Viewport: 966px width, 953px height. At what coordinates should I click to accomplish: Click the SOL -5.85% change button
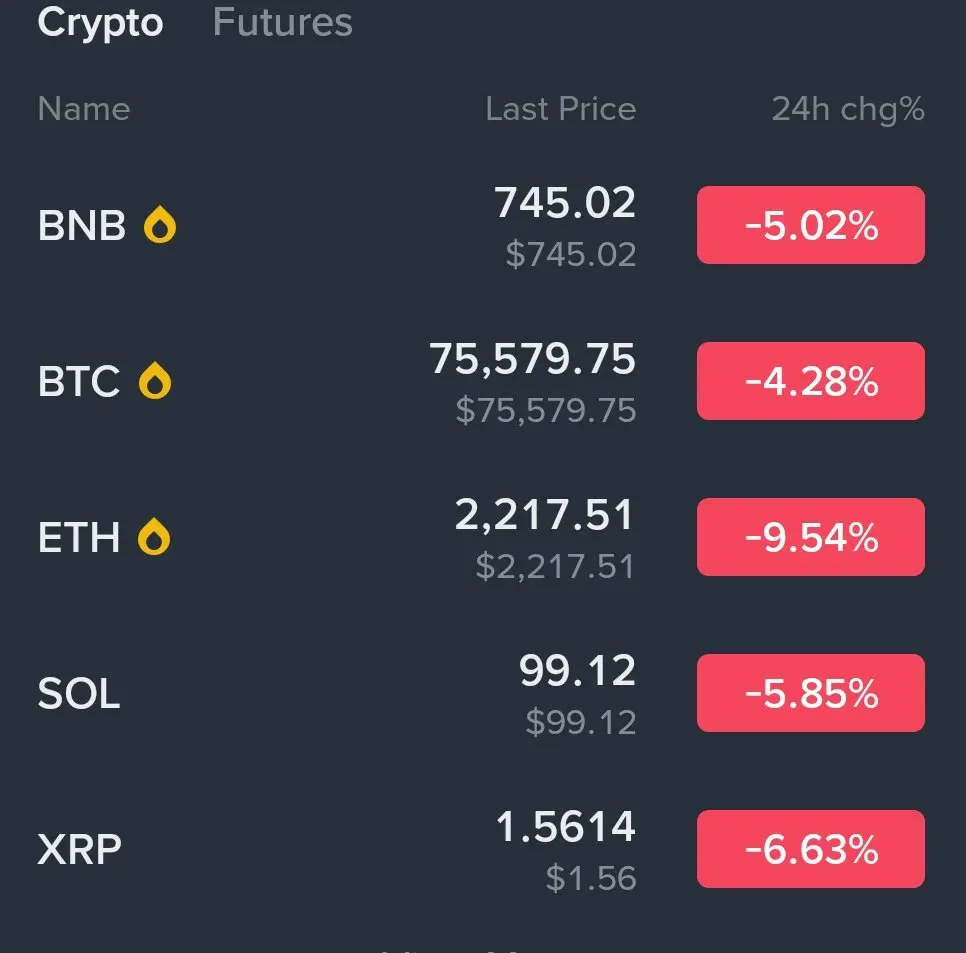tap(810, 694)
